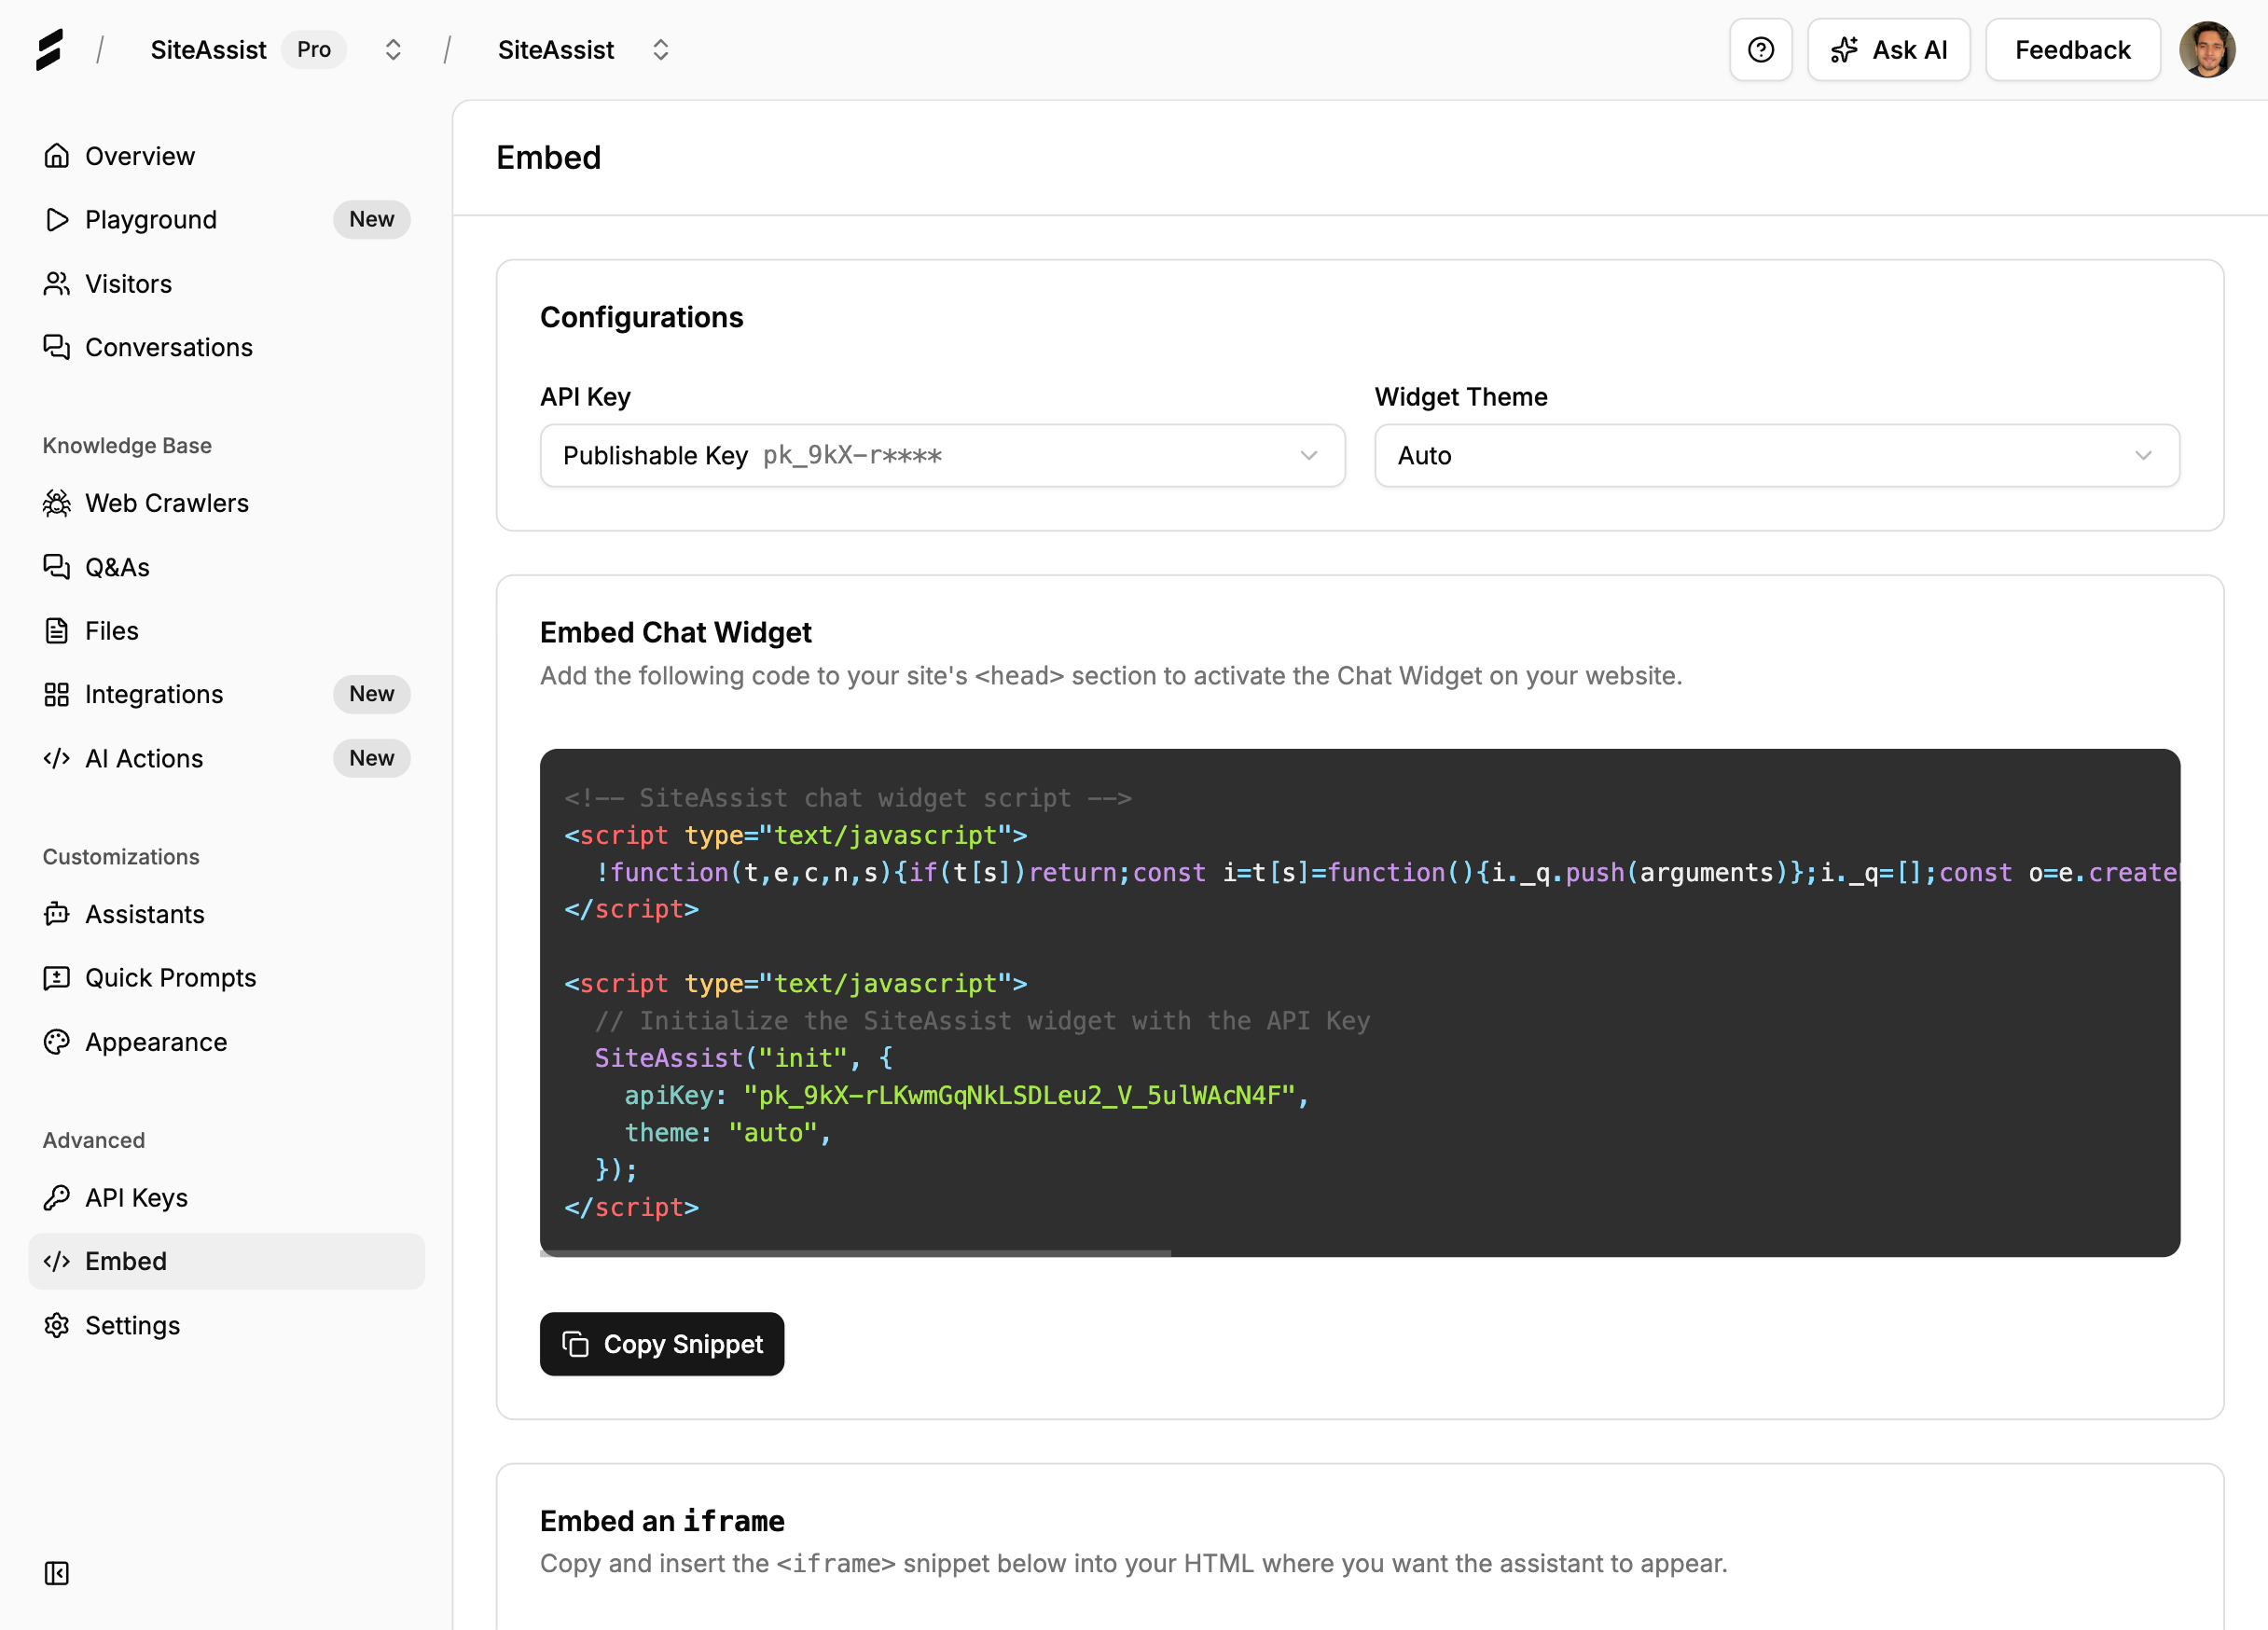Expand the SiteAssist project switcher chevrons
This screenshot has width=2268, height=1630.
coord(660,50)
